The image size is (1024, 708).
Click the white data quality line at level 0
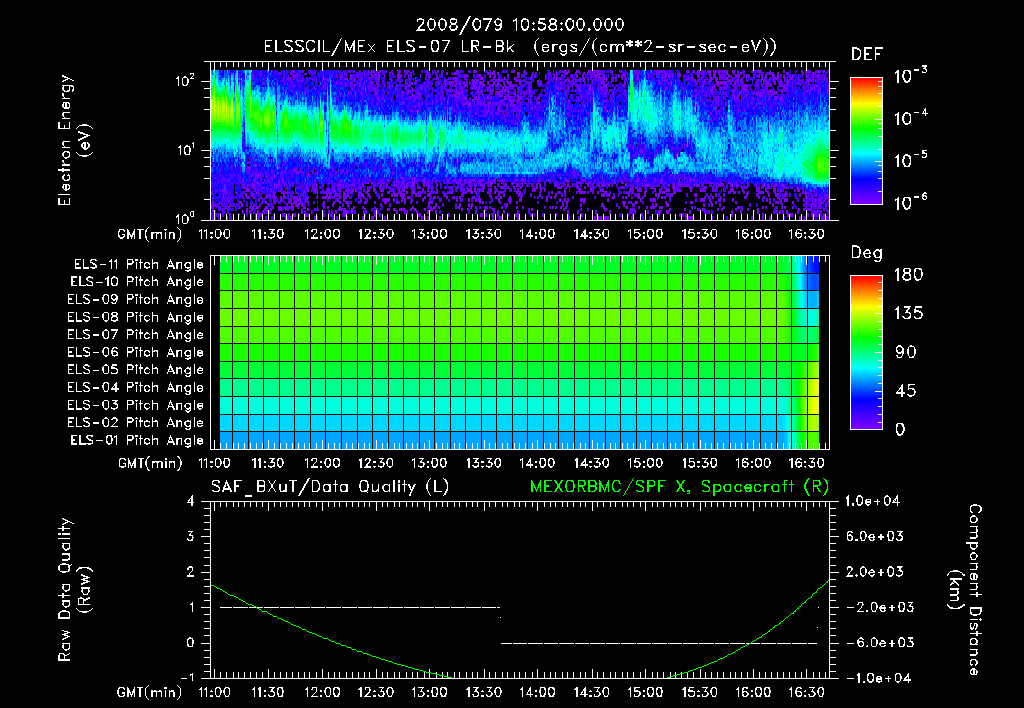[x=659, y=643]
